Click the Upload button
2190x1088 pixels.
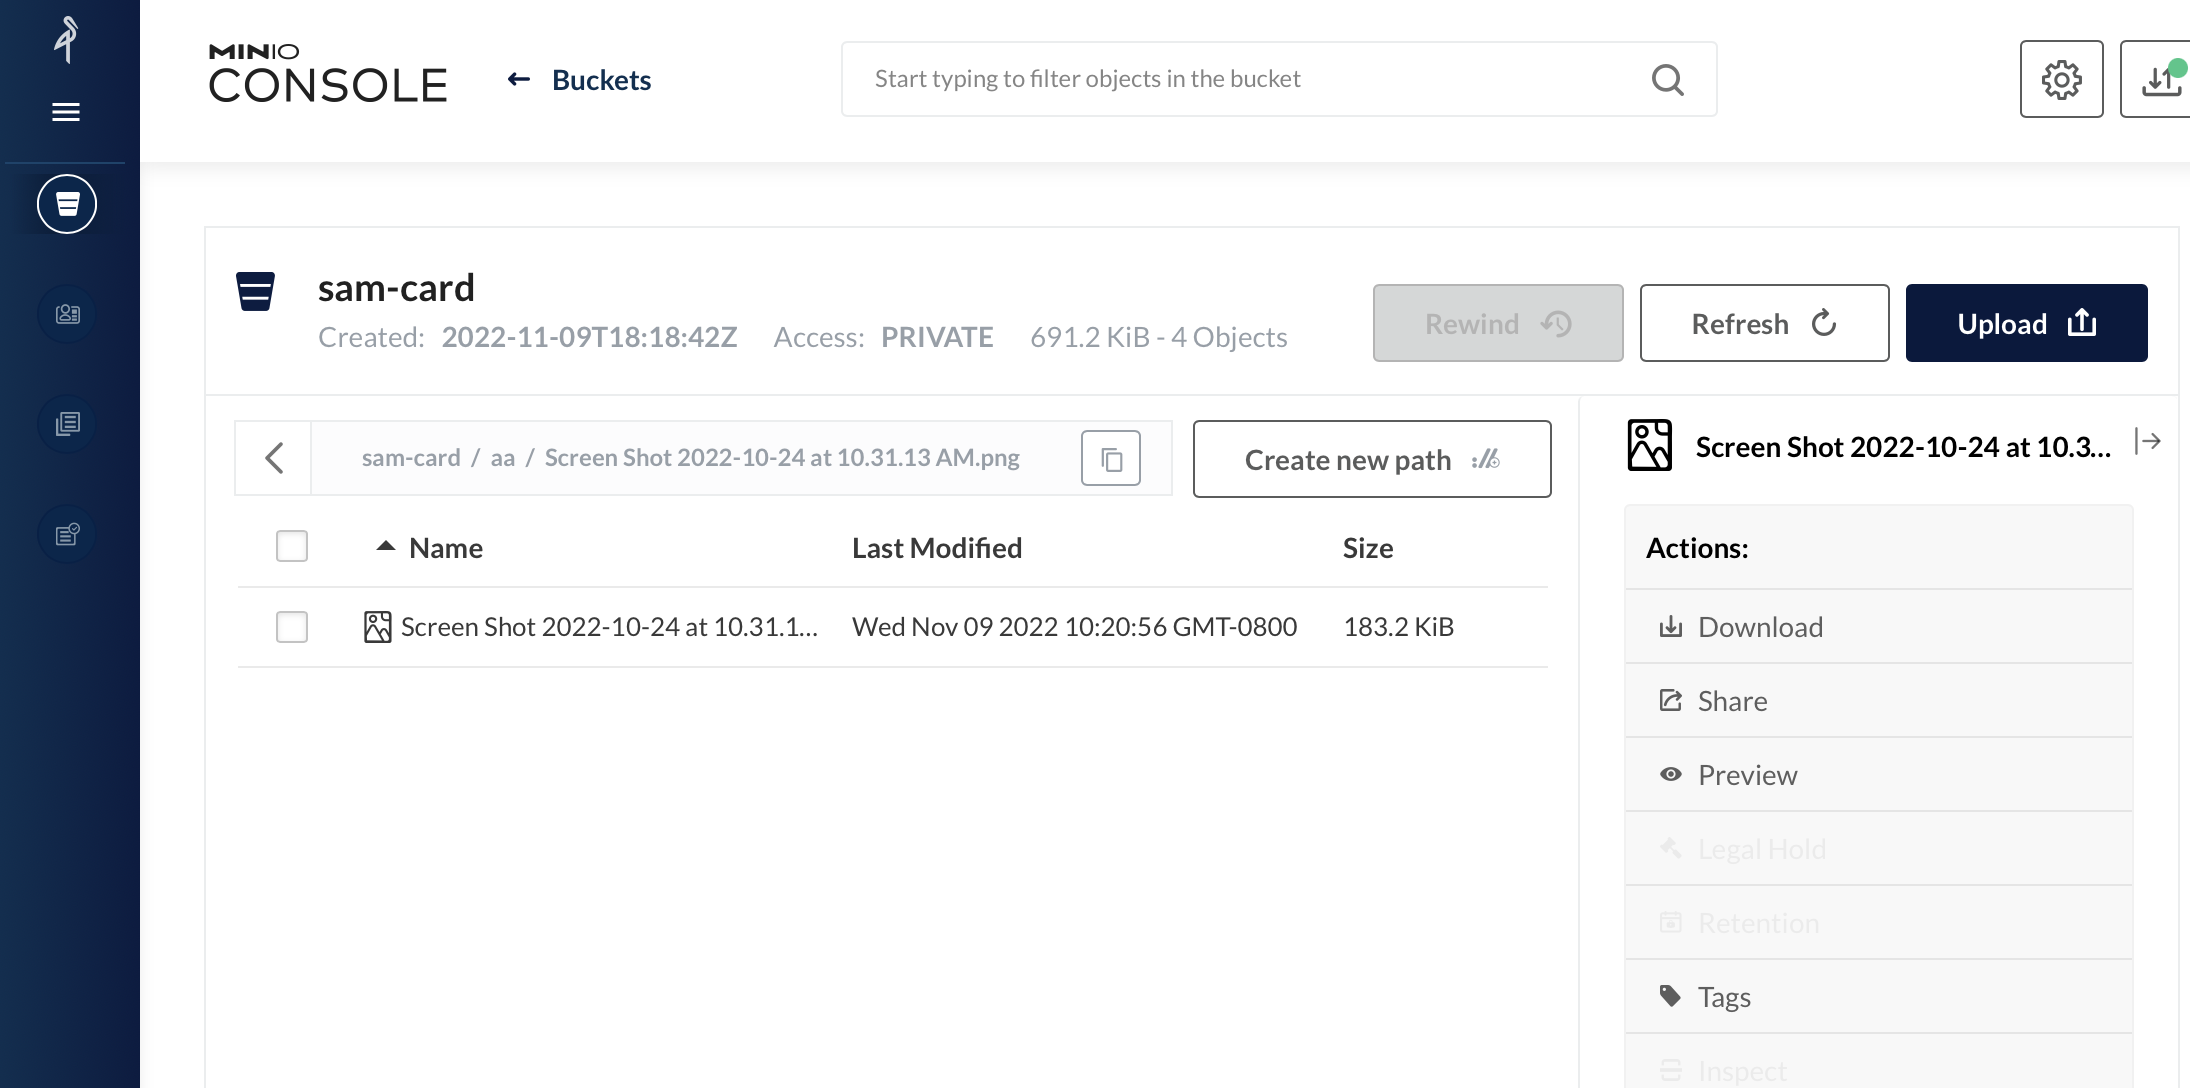click(x=2026, y=323)
